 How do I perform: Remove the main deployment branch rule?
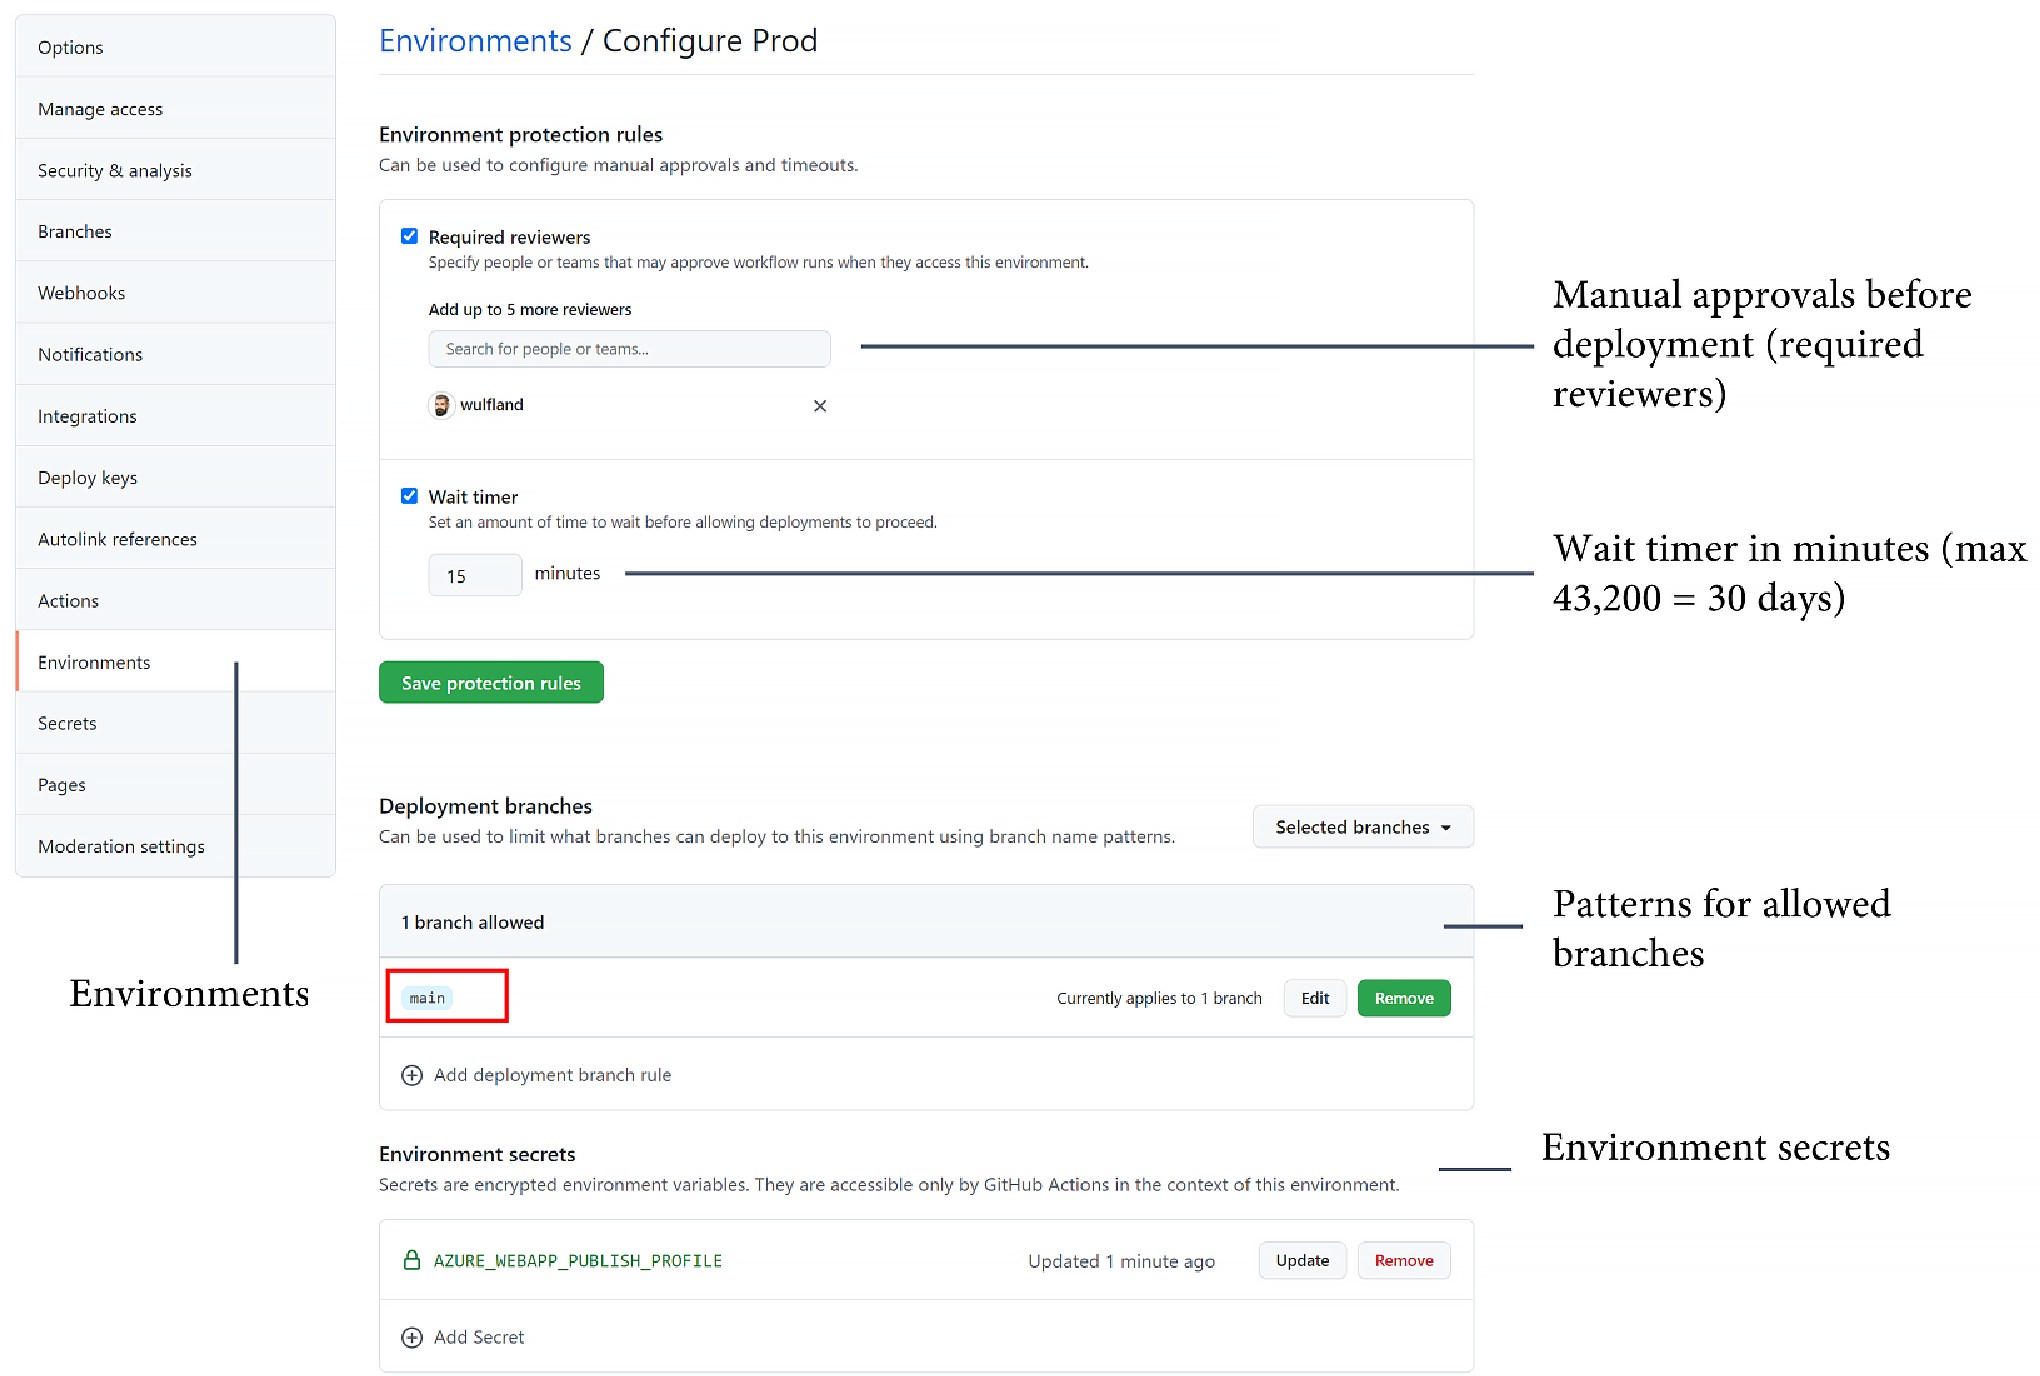(1404, 998)
